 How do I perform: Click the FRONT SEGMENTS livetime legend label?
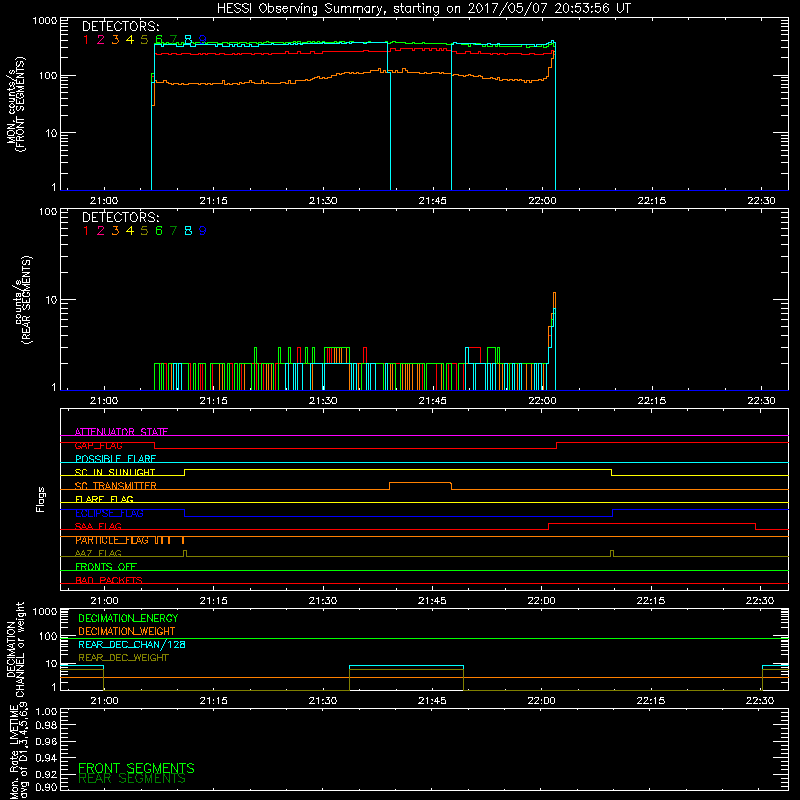click(x=136, y=768)
